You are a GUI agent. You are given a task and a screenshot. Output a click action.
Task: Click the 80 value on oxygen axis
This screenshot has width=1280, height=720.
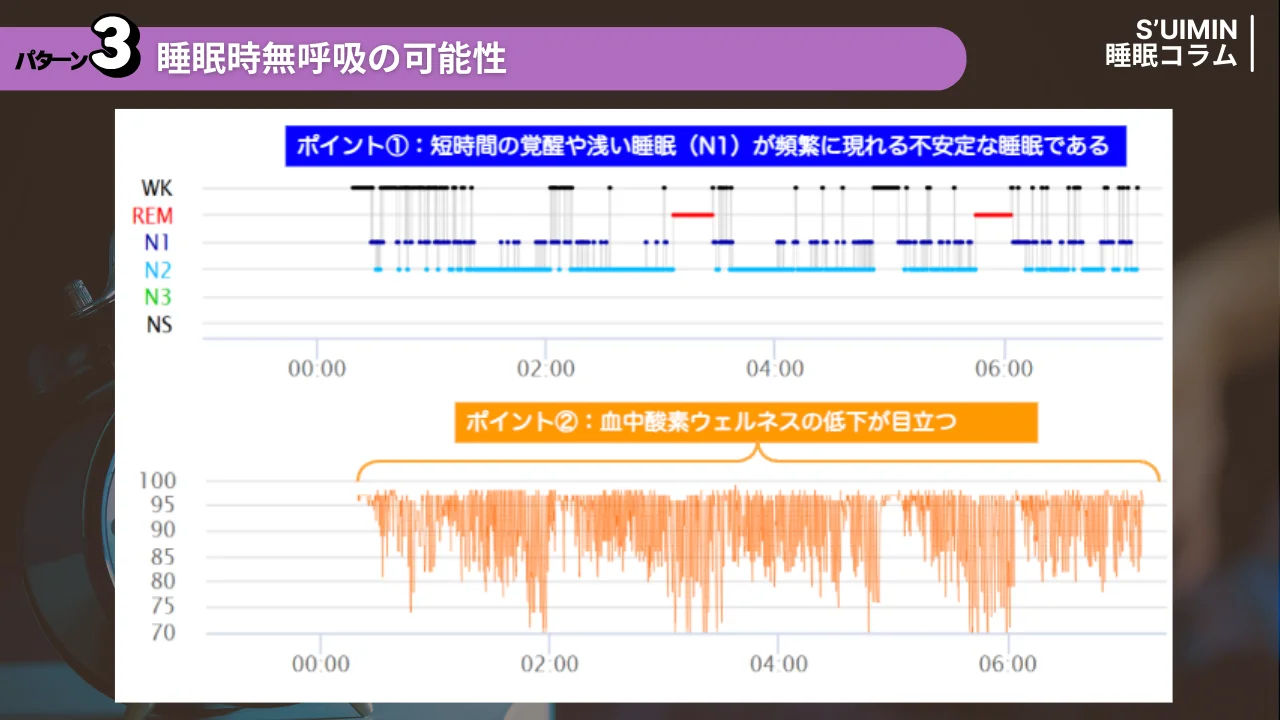[x=162, y=582]
